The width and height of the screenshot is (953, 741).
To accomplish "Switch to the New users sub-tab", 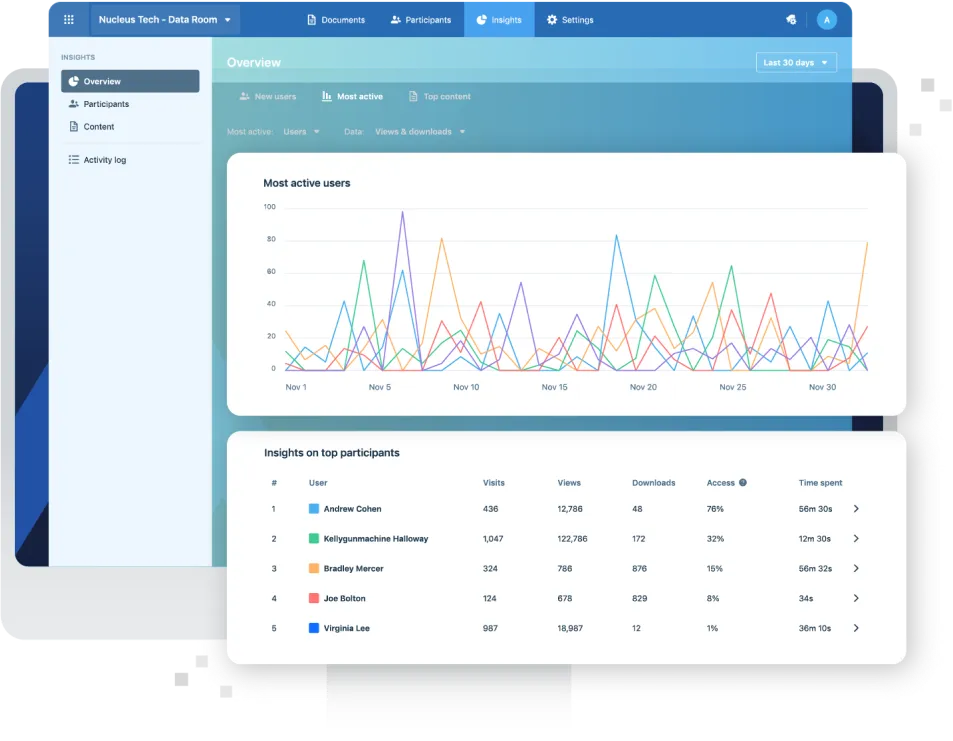I will click(268, 96).
